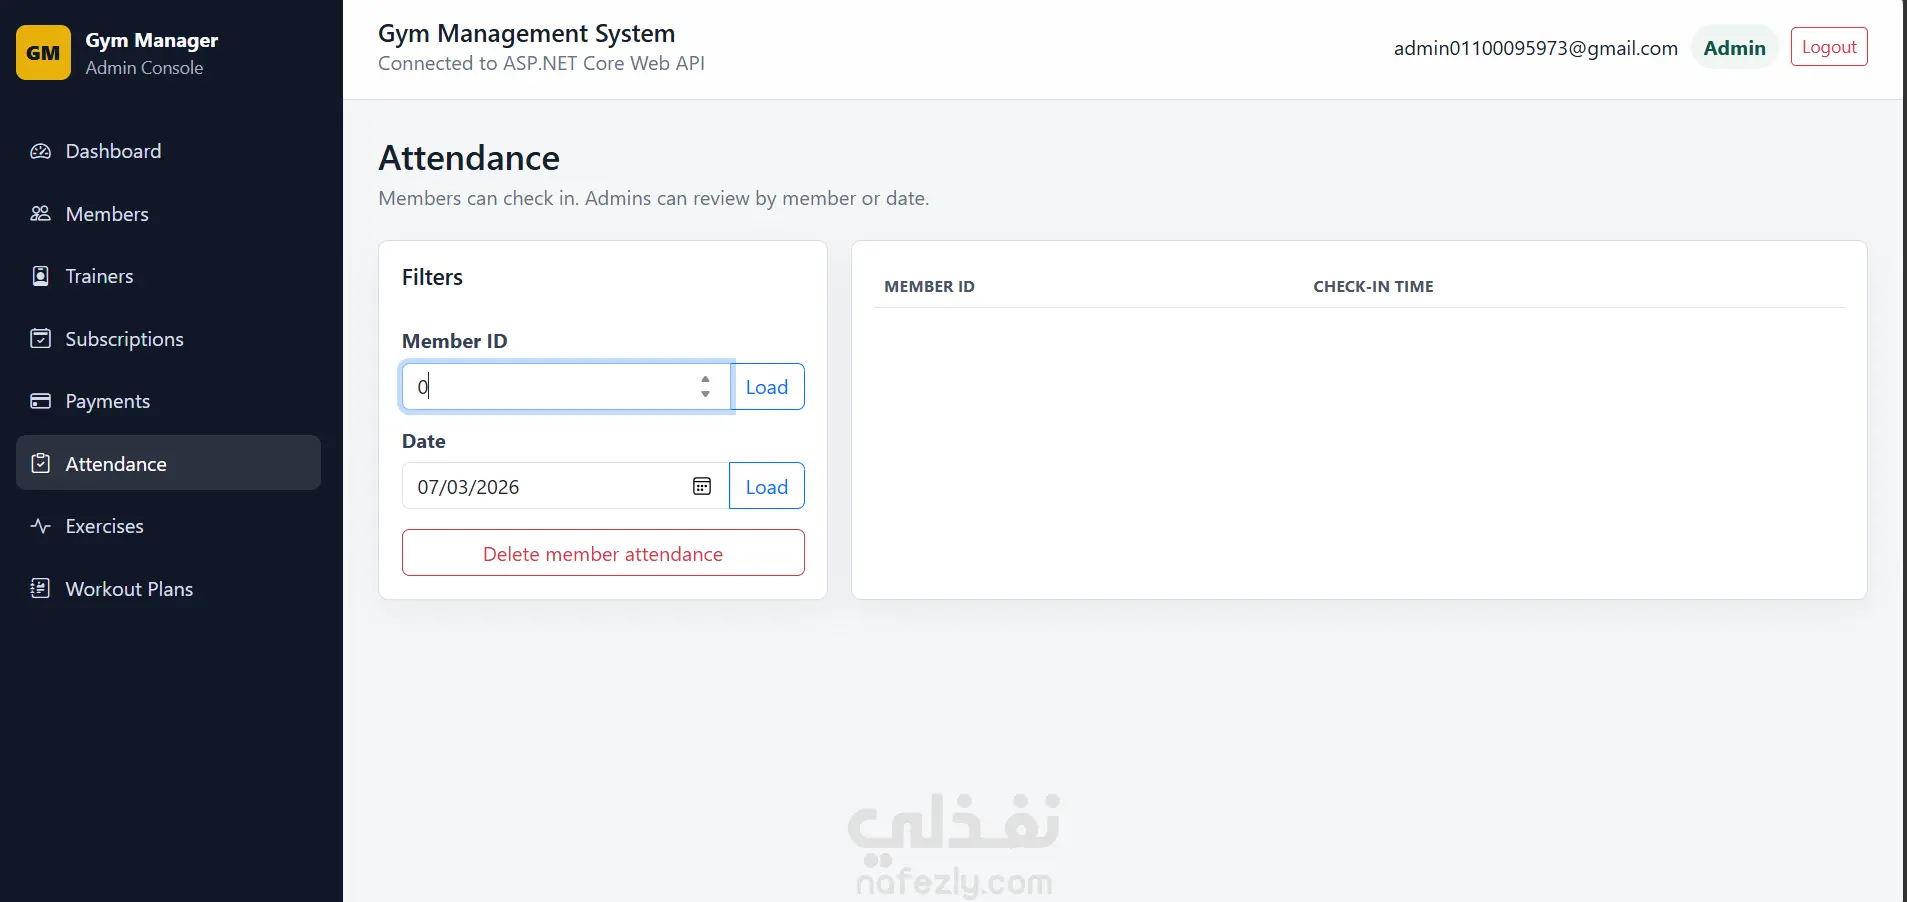
Task: Click the Dashboard gauge icon in sidebar
Action: point(40,151)
